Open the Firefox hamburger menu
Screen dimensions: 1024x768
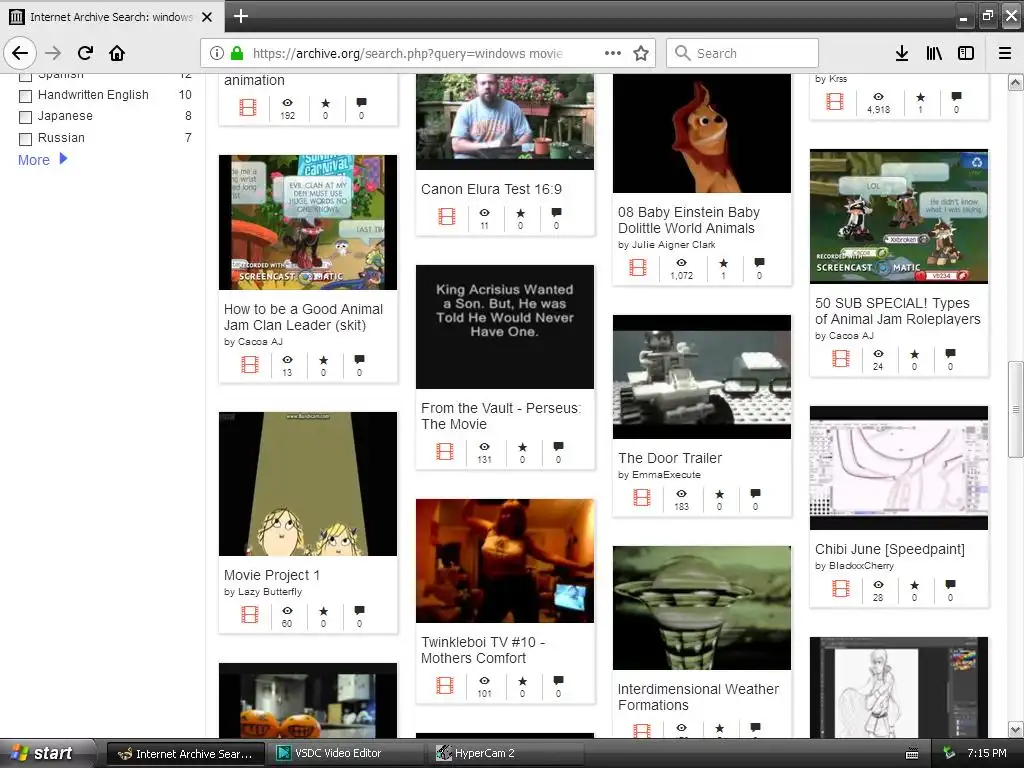click(x=1005, y=53)
